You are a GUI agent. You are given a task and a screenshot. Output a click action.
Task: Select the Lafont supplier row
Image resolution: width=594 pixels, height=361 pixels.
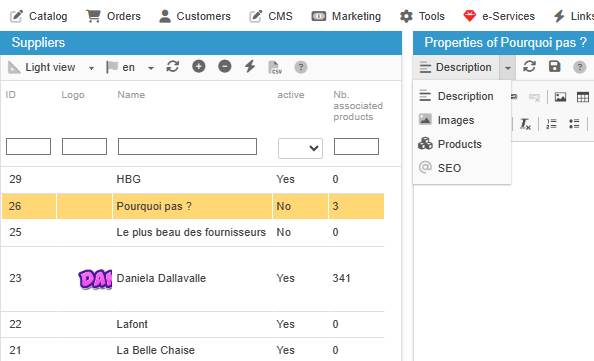click(x=193, y=324)
